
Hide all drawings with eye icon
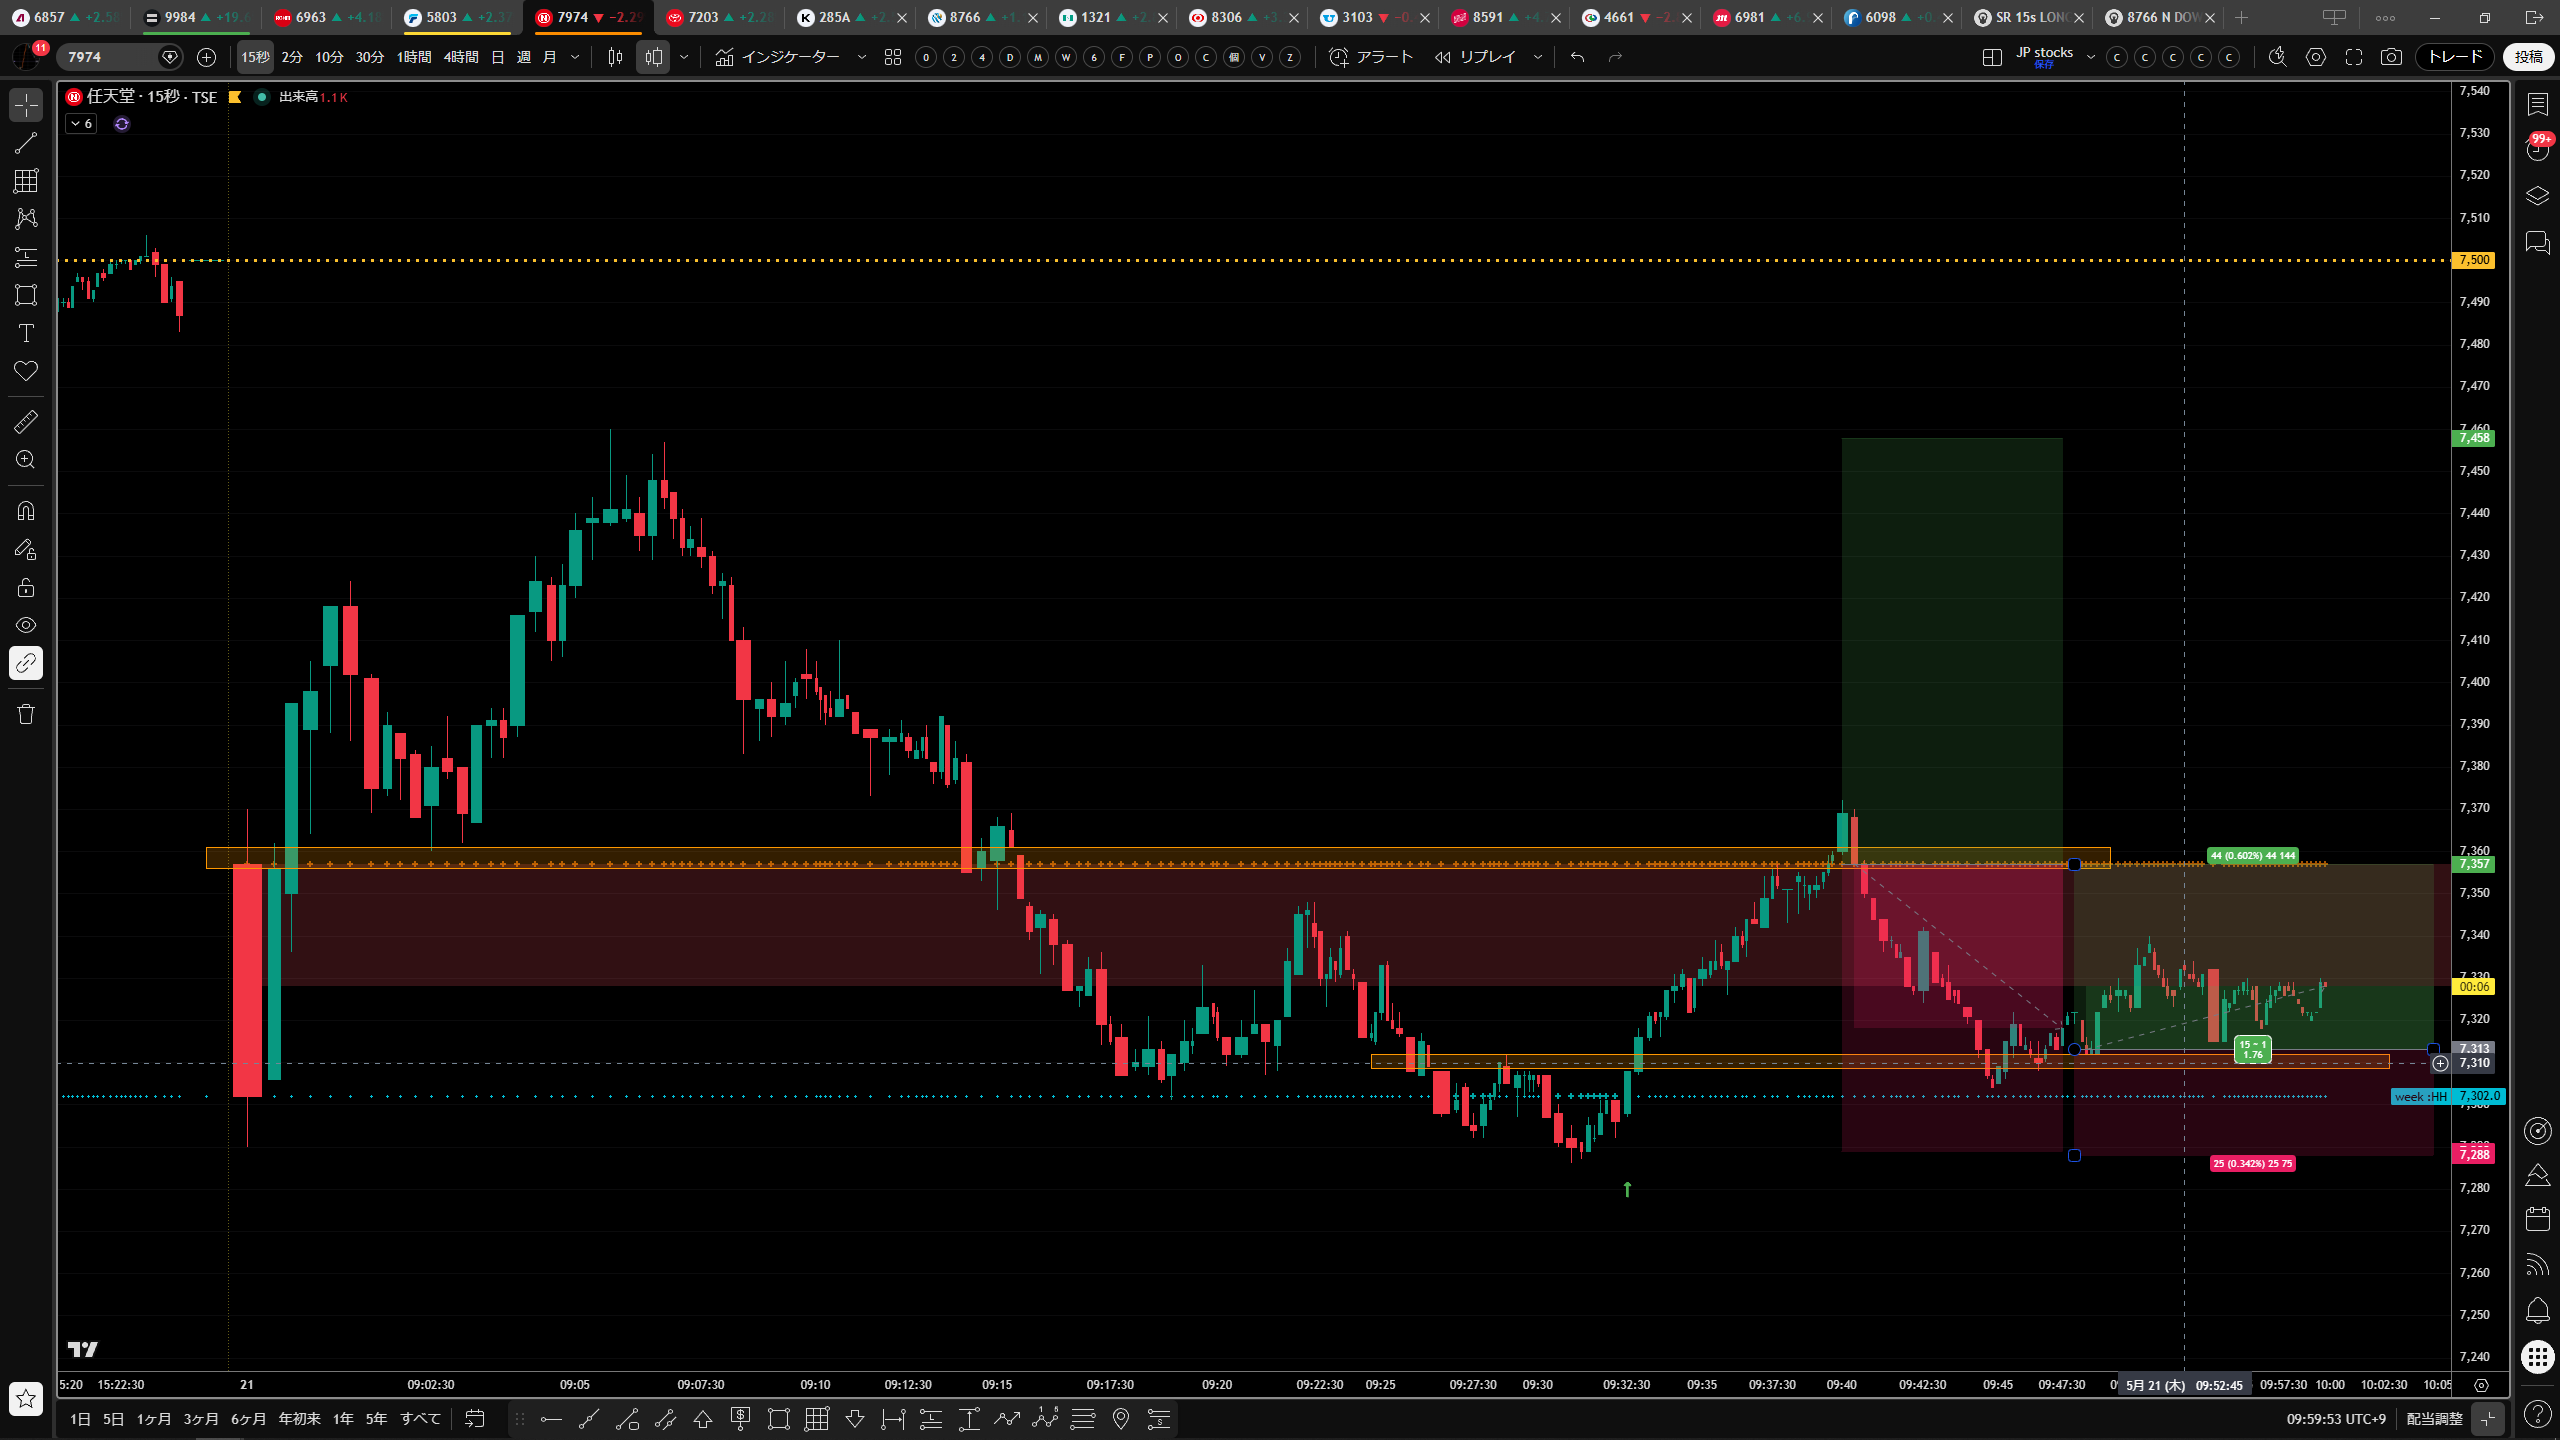click(26, 625)
